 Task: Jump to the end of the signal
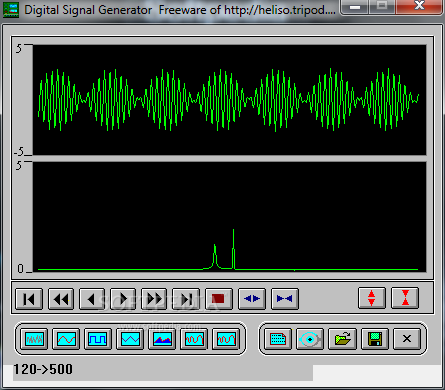click(x=186, y=299)
